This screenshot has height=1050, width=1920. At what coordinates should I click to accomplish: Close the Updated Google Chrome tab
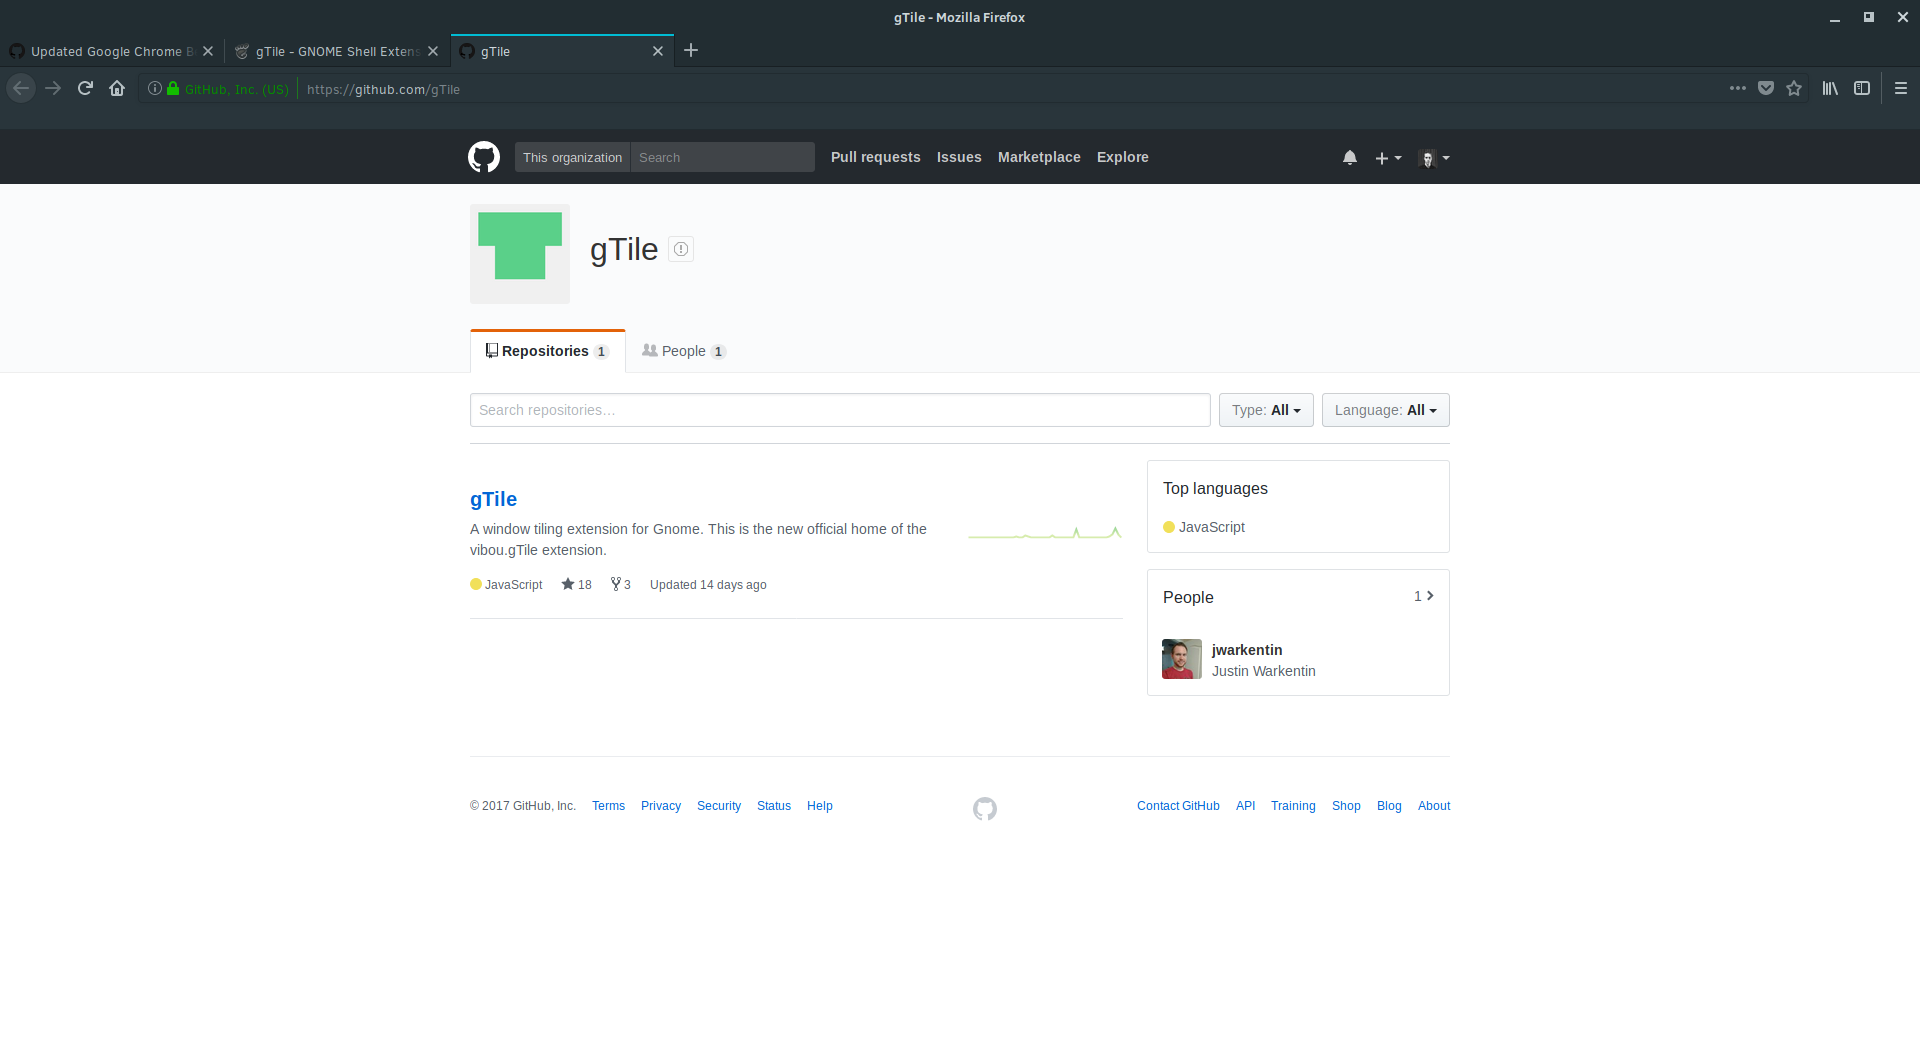(208, 51)
